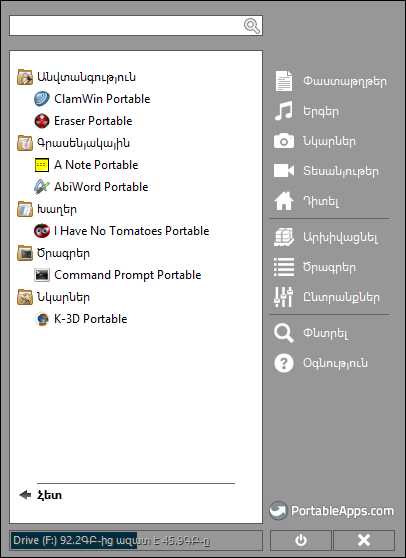406x558 pixels.
Task: Collapse the Խաղեր category folder
Action: 47,209
